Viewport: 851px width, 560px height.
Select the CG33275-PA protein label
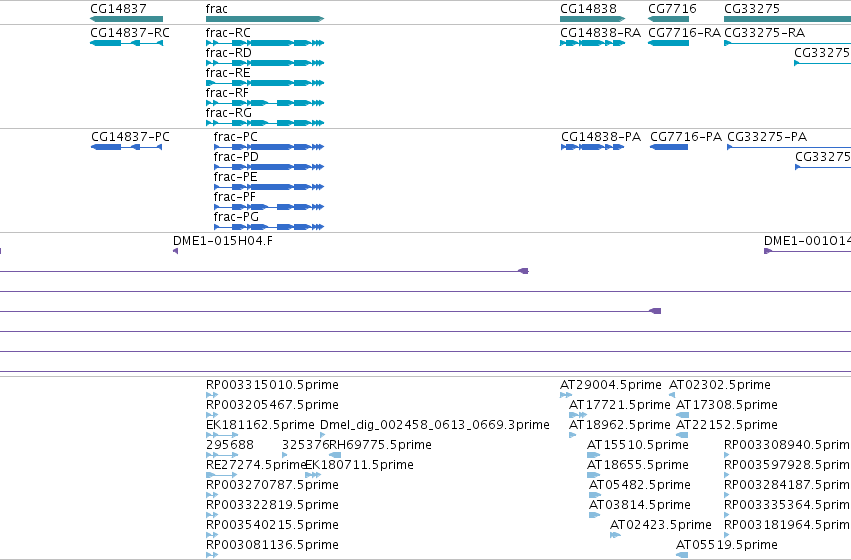[767, 137]
